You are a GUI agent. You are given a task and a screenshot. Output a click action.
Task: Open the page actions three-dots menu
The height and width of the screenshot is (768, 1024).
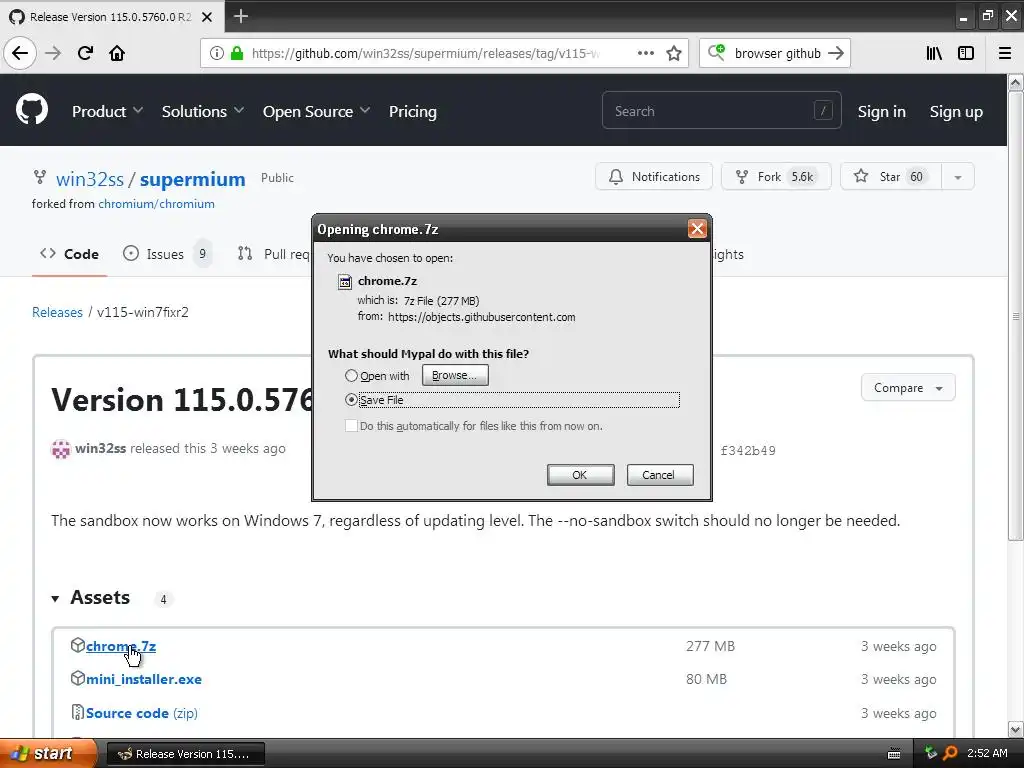645,53
